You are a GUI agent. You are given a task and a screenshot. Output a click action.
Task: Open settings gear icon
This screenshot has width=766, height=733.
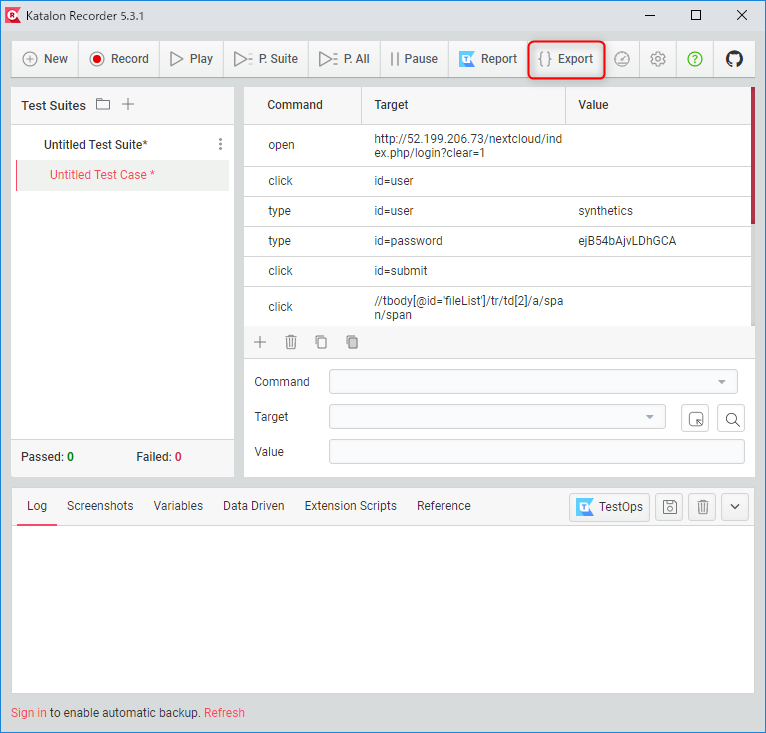(658, 59)
